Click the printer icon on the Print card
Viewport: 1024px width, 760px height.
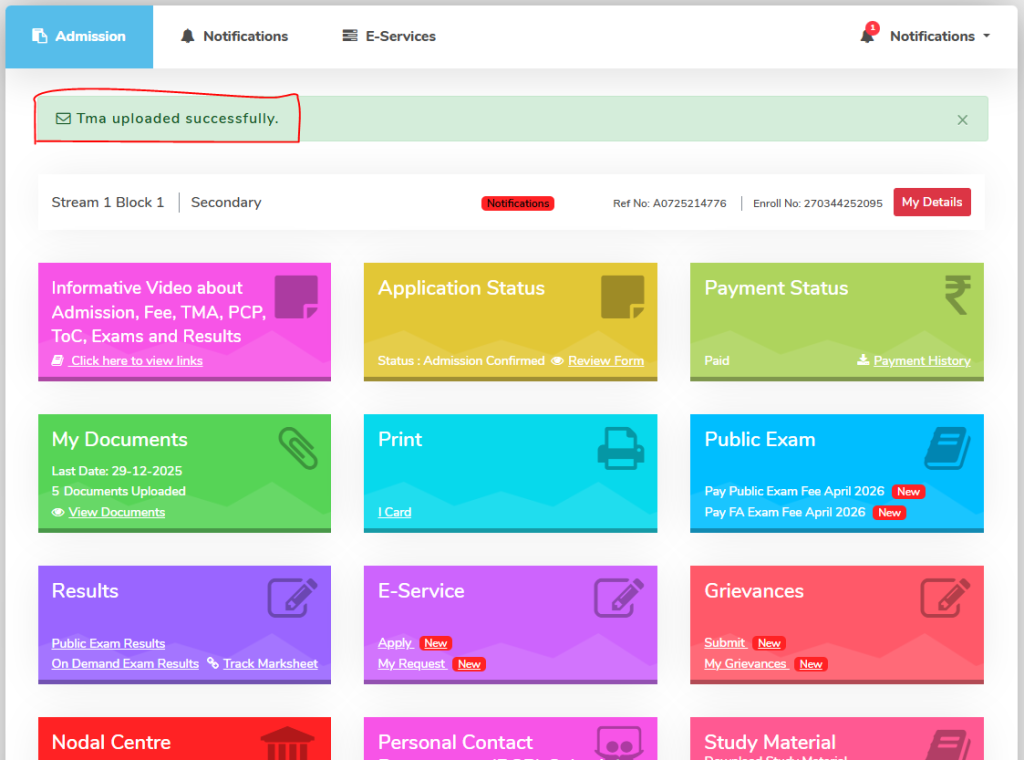[x=620, y=449]
